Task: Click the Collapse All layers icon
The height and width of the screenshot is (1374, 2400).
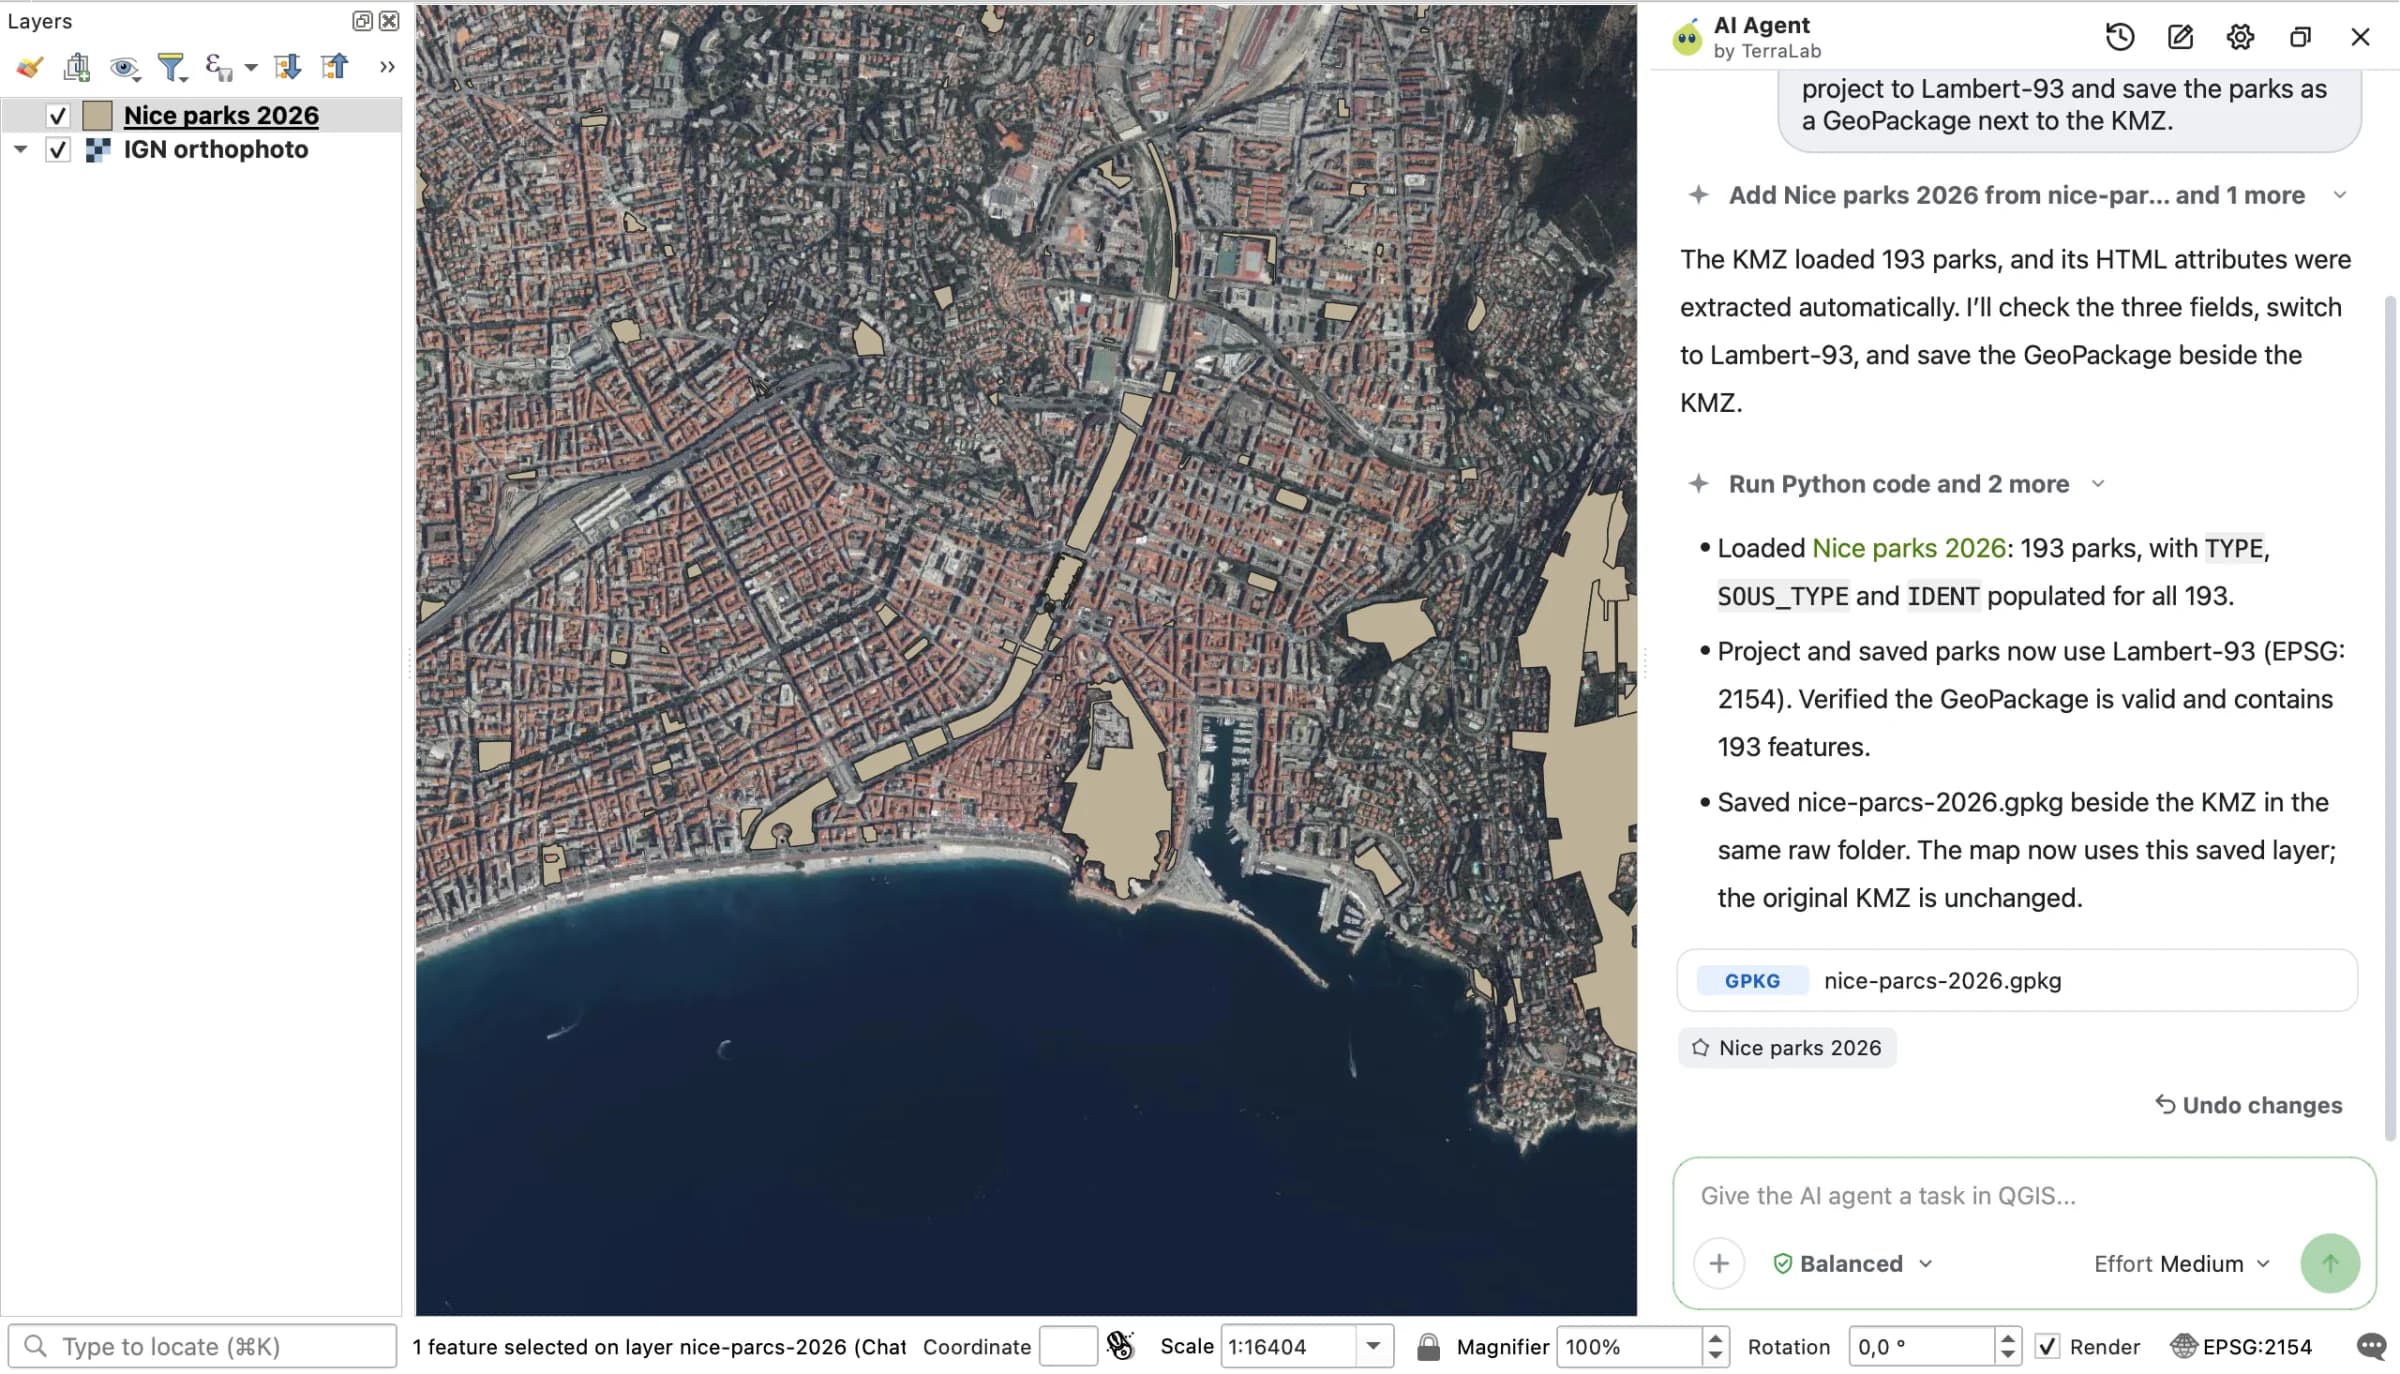Action: click(x=334, y=67)
